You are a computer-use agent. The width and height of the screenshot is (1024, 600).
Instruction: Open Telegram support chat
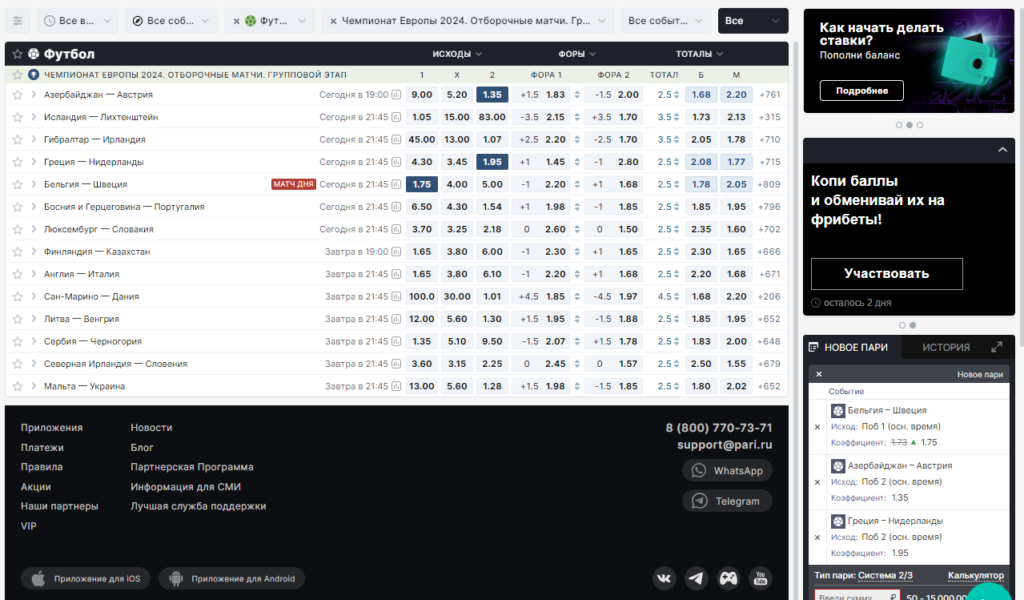[x=727, y=501]
